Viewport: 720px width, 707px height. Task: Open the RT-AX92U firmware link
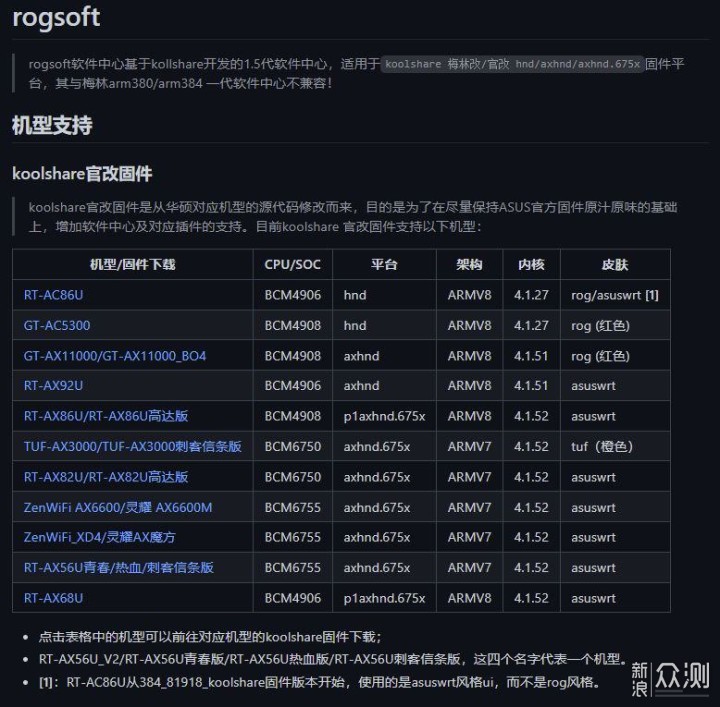[x=53, y=386]
